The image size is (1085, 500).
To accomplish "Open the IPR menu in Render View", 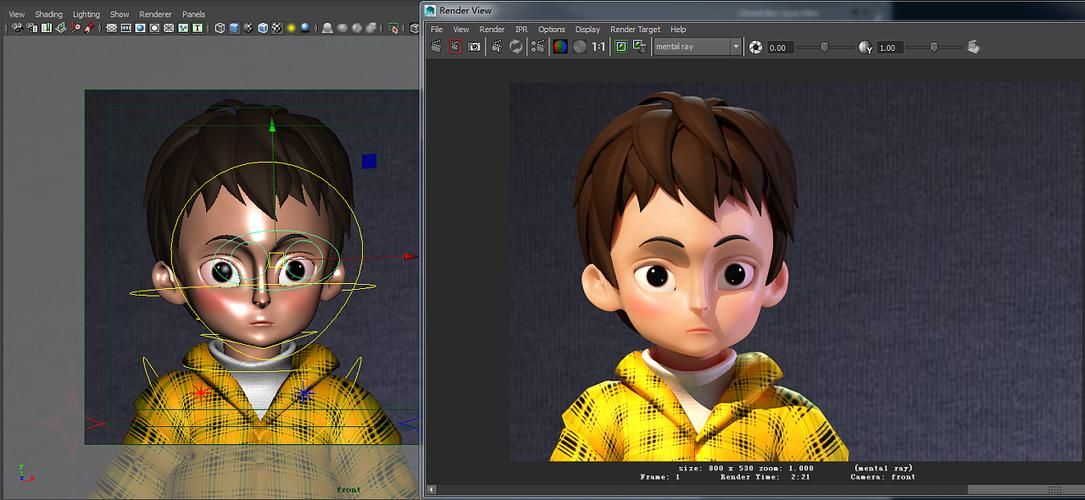I will tap(521, 29).
